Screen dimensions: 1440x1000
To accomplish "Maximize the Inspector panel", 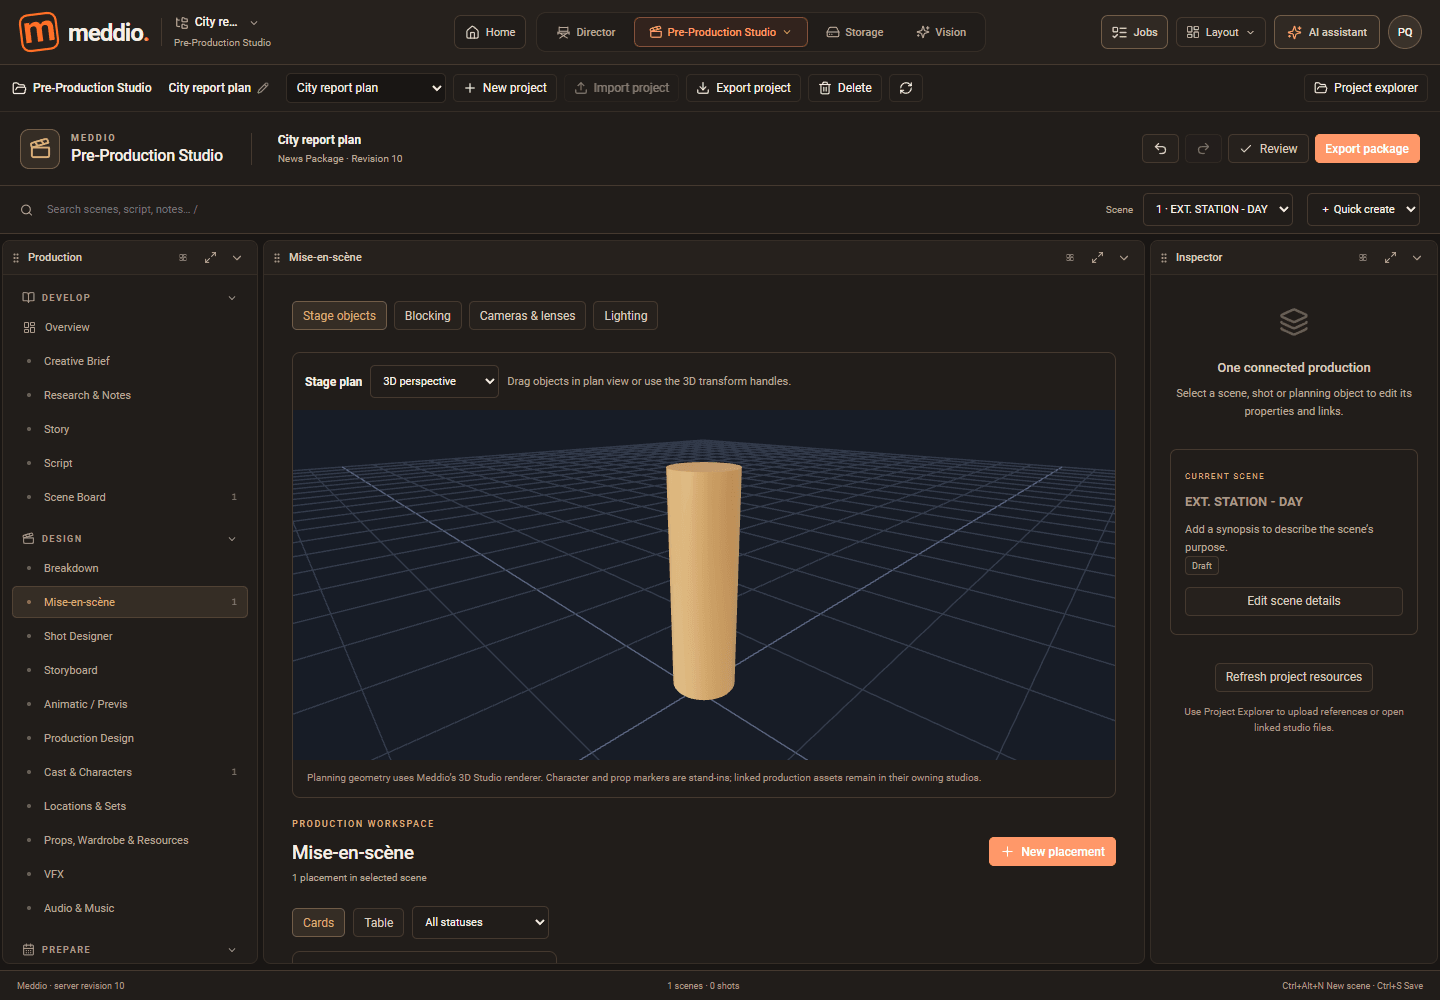I will pos(1390,258).
